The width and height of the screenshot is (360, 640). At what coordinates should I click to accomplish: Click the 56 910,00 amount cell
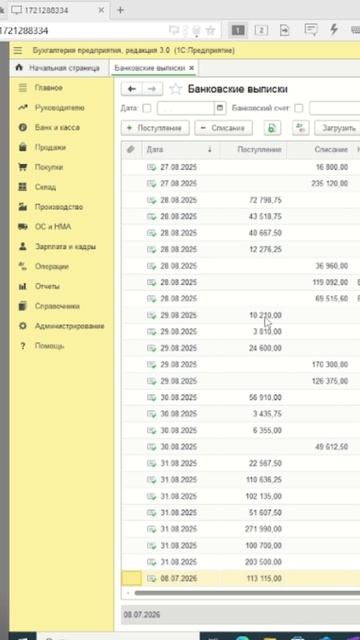pyautogui.click(x=265, y=398)
